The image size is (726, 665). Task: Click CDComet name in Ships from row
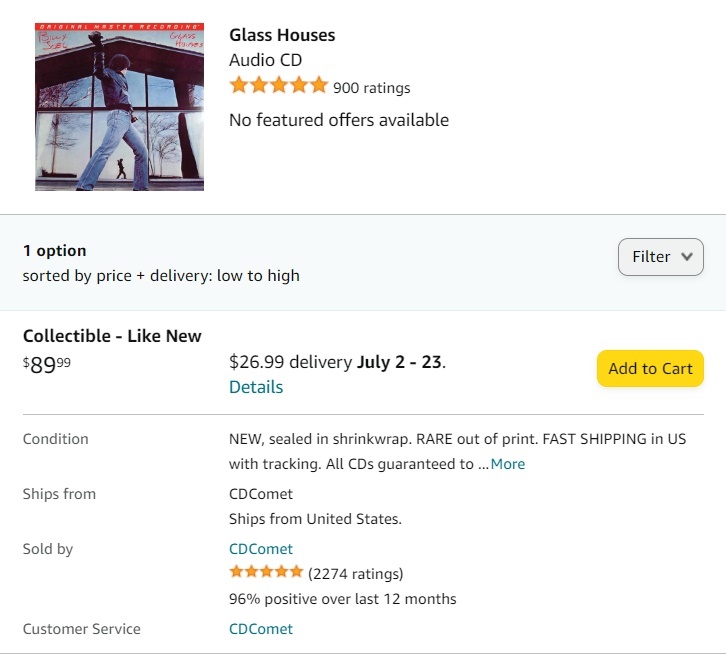(x=261, y=494)
